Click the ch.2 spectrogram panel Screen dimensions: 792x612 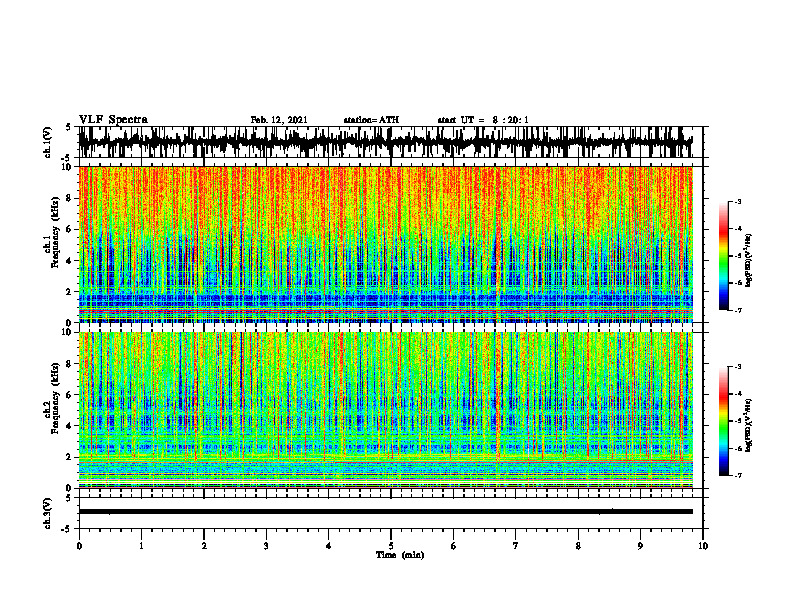(x=385, y=410)
